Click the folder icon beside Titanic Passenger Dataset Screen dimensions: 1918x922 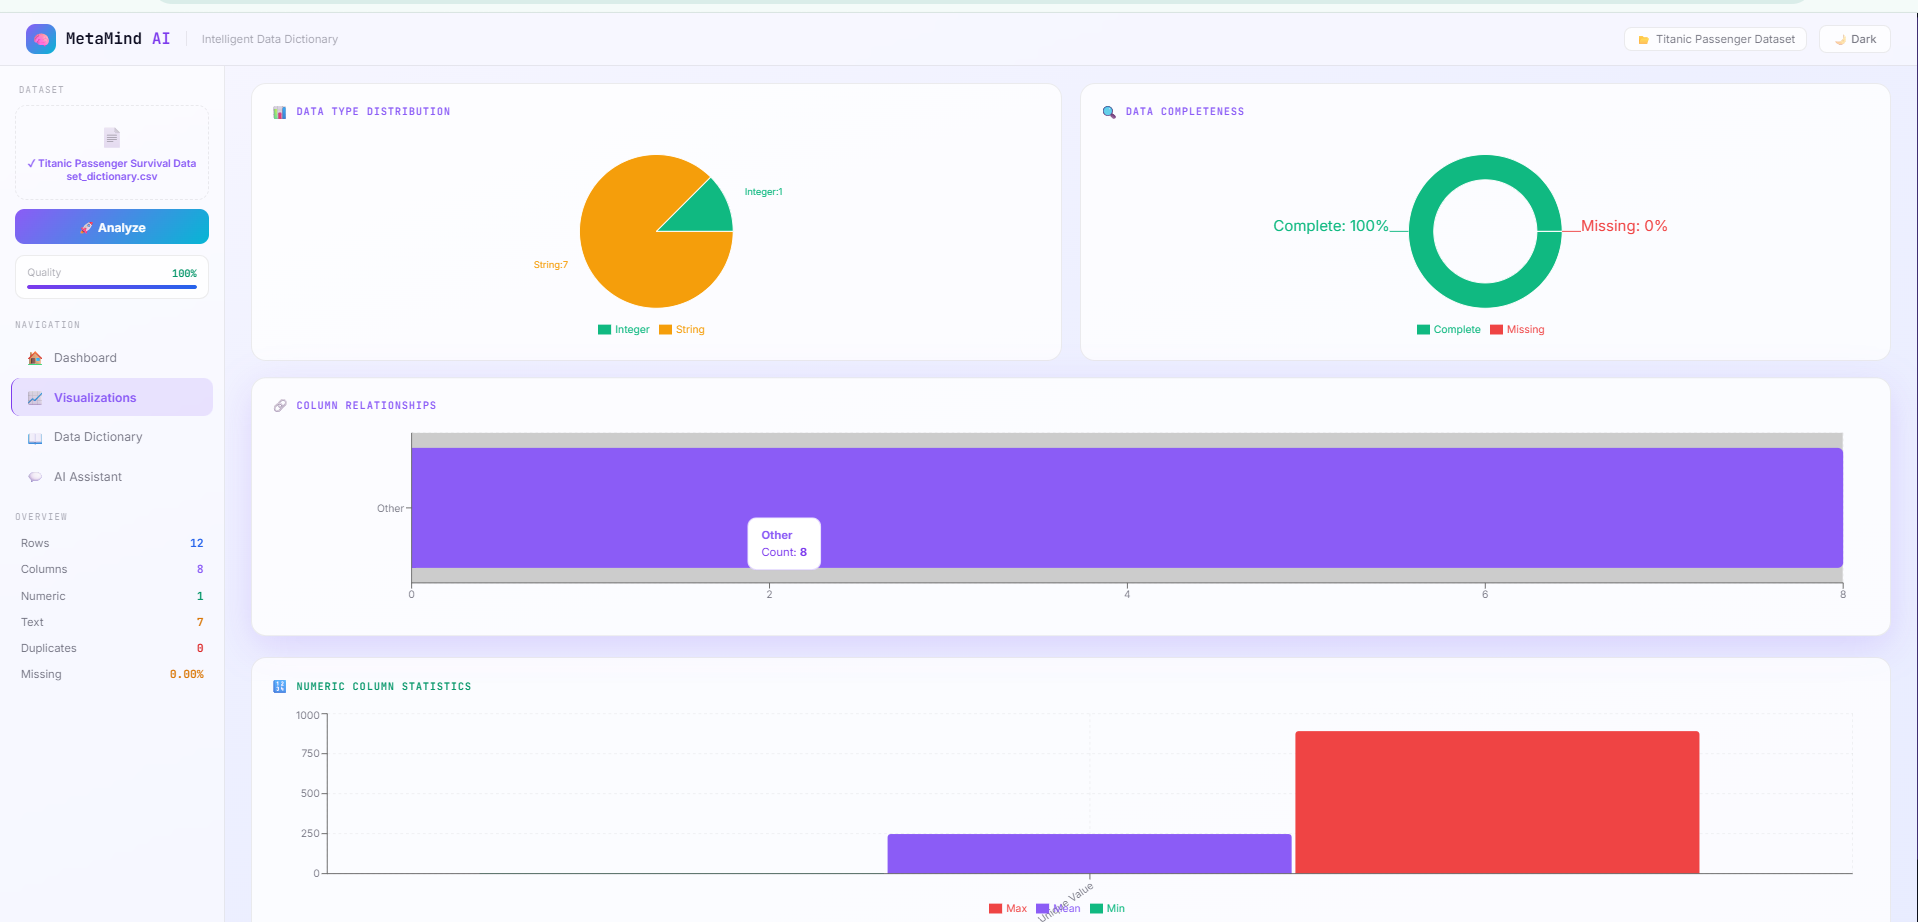coord(1643,40)
